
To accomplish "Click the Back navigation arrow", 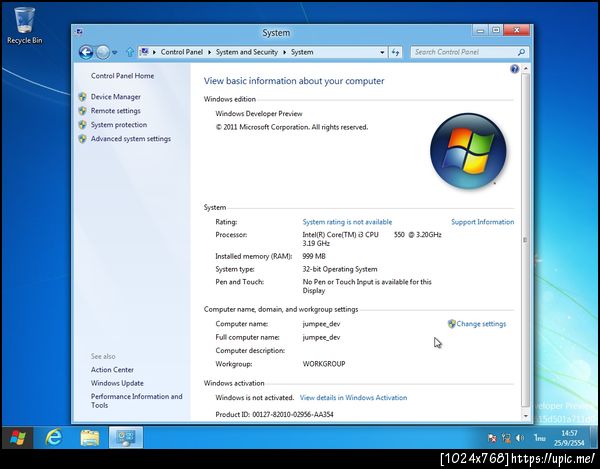I will pyautogui.click(x=86, y=52).
